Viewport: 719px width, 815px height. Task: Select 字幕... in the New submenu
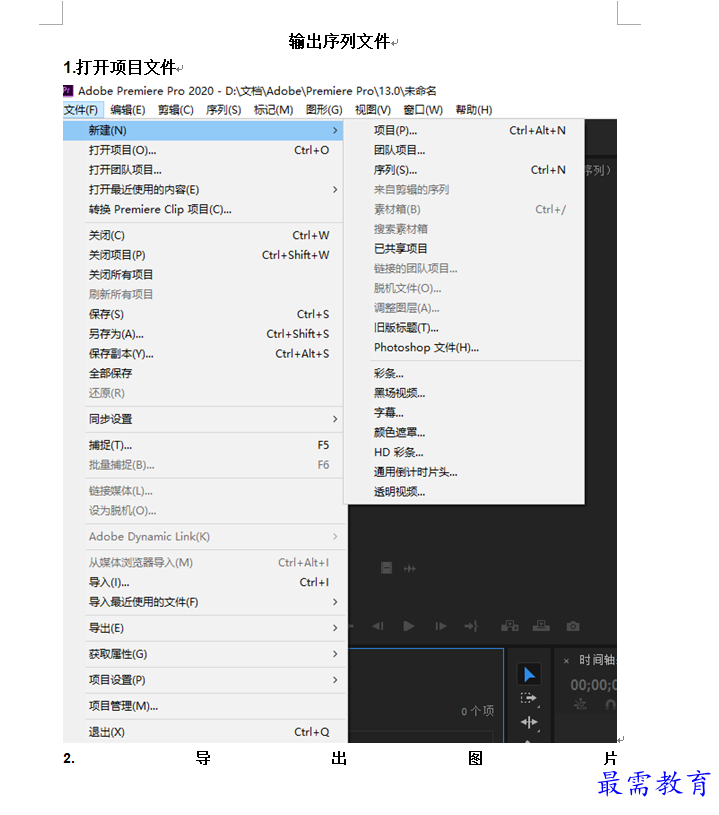pyautogui.click(x=464, y=413)
